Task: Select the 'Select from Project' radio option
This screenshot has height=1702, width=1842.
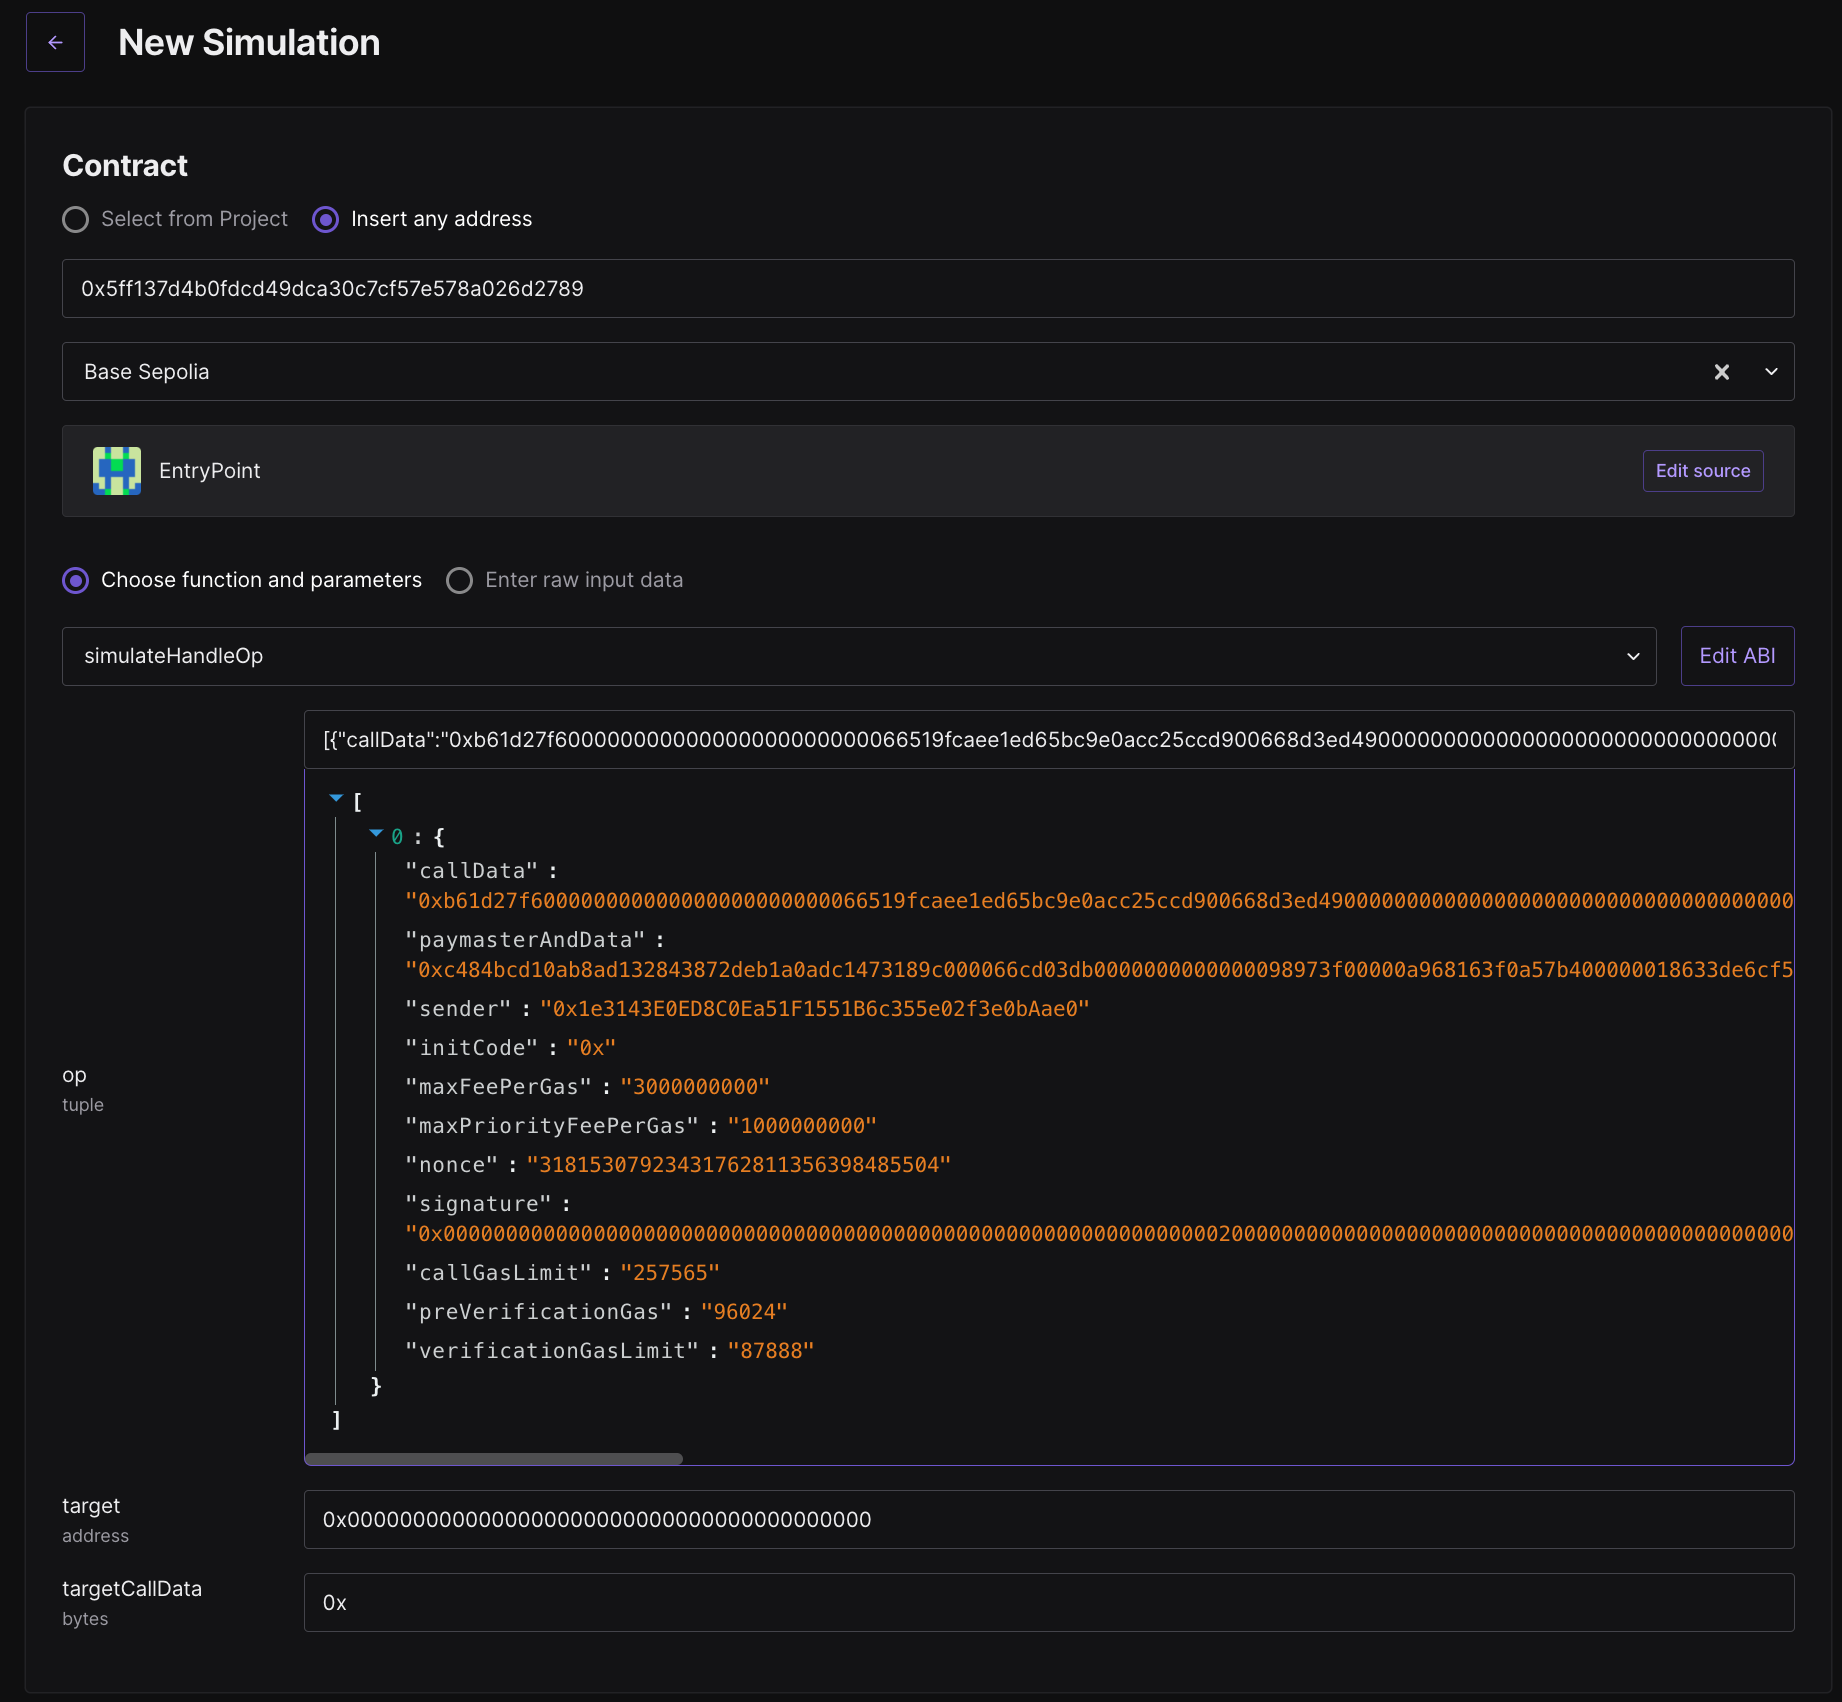Action: (x=76, y=219)
